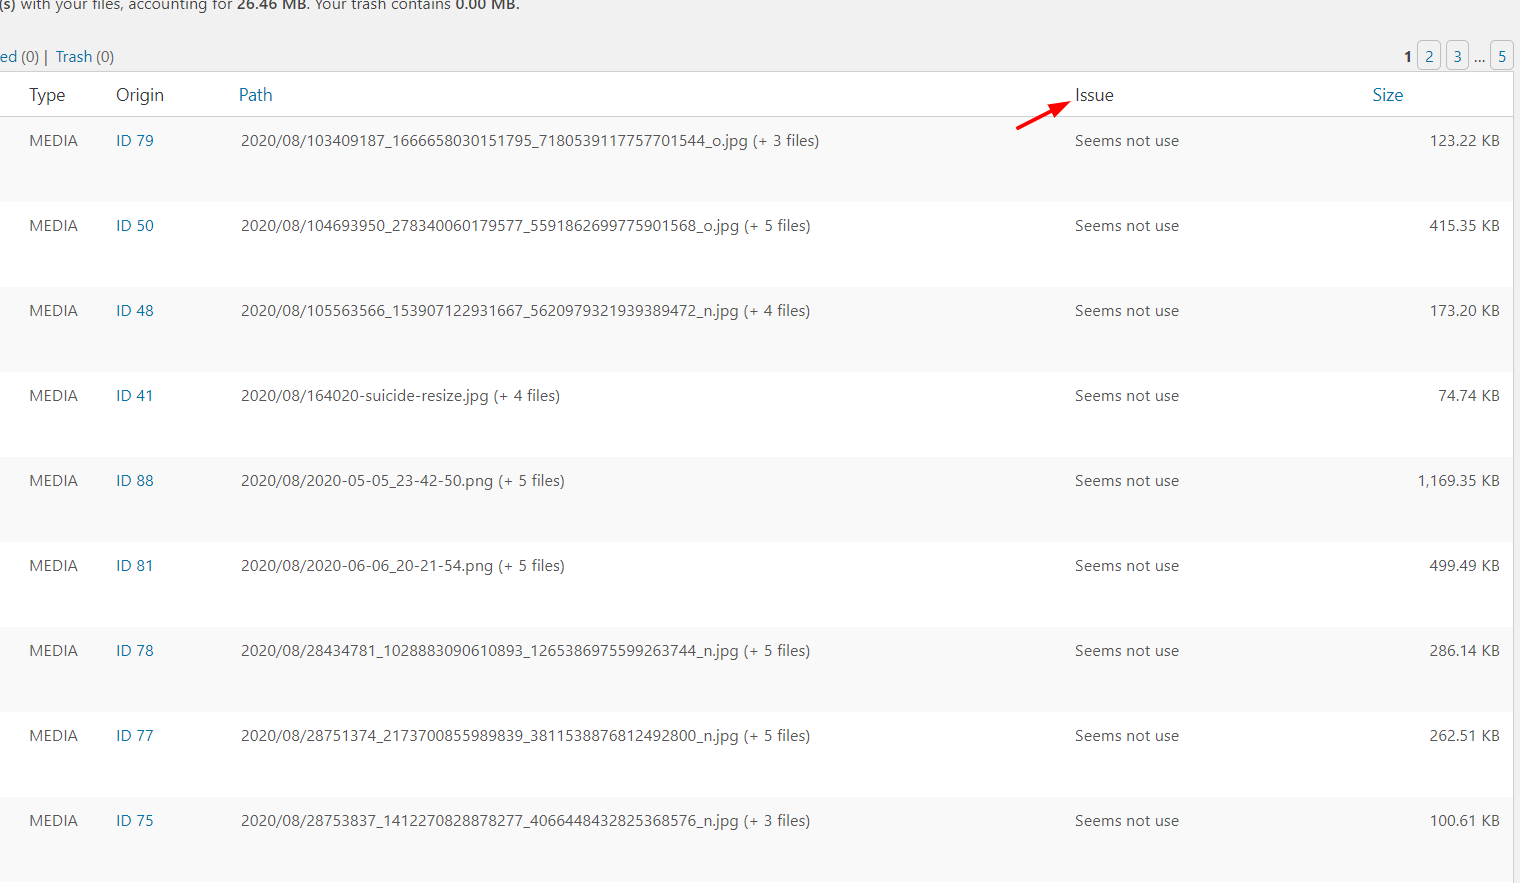
Task: Jump to page 5 of results
Action: pyautogui.click(x=1501, y=56)
